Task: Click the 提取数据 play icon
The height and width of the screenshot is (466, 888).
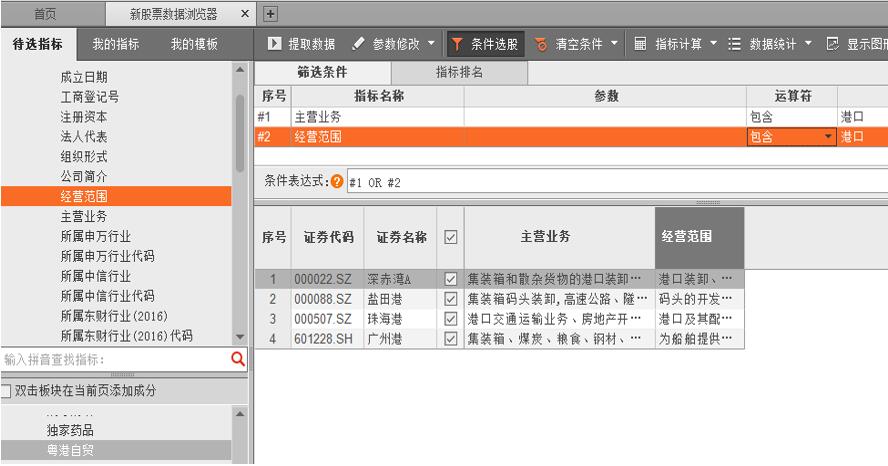Action: [x=274, y=44]
